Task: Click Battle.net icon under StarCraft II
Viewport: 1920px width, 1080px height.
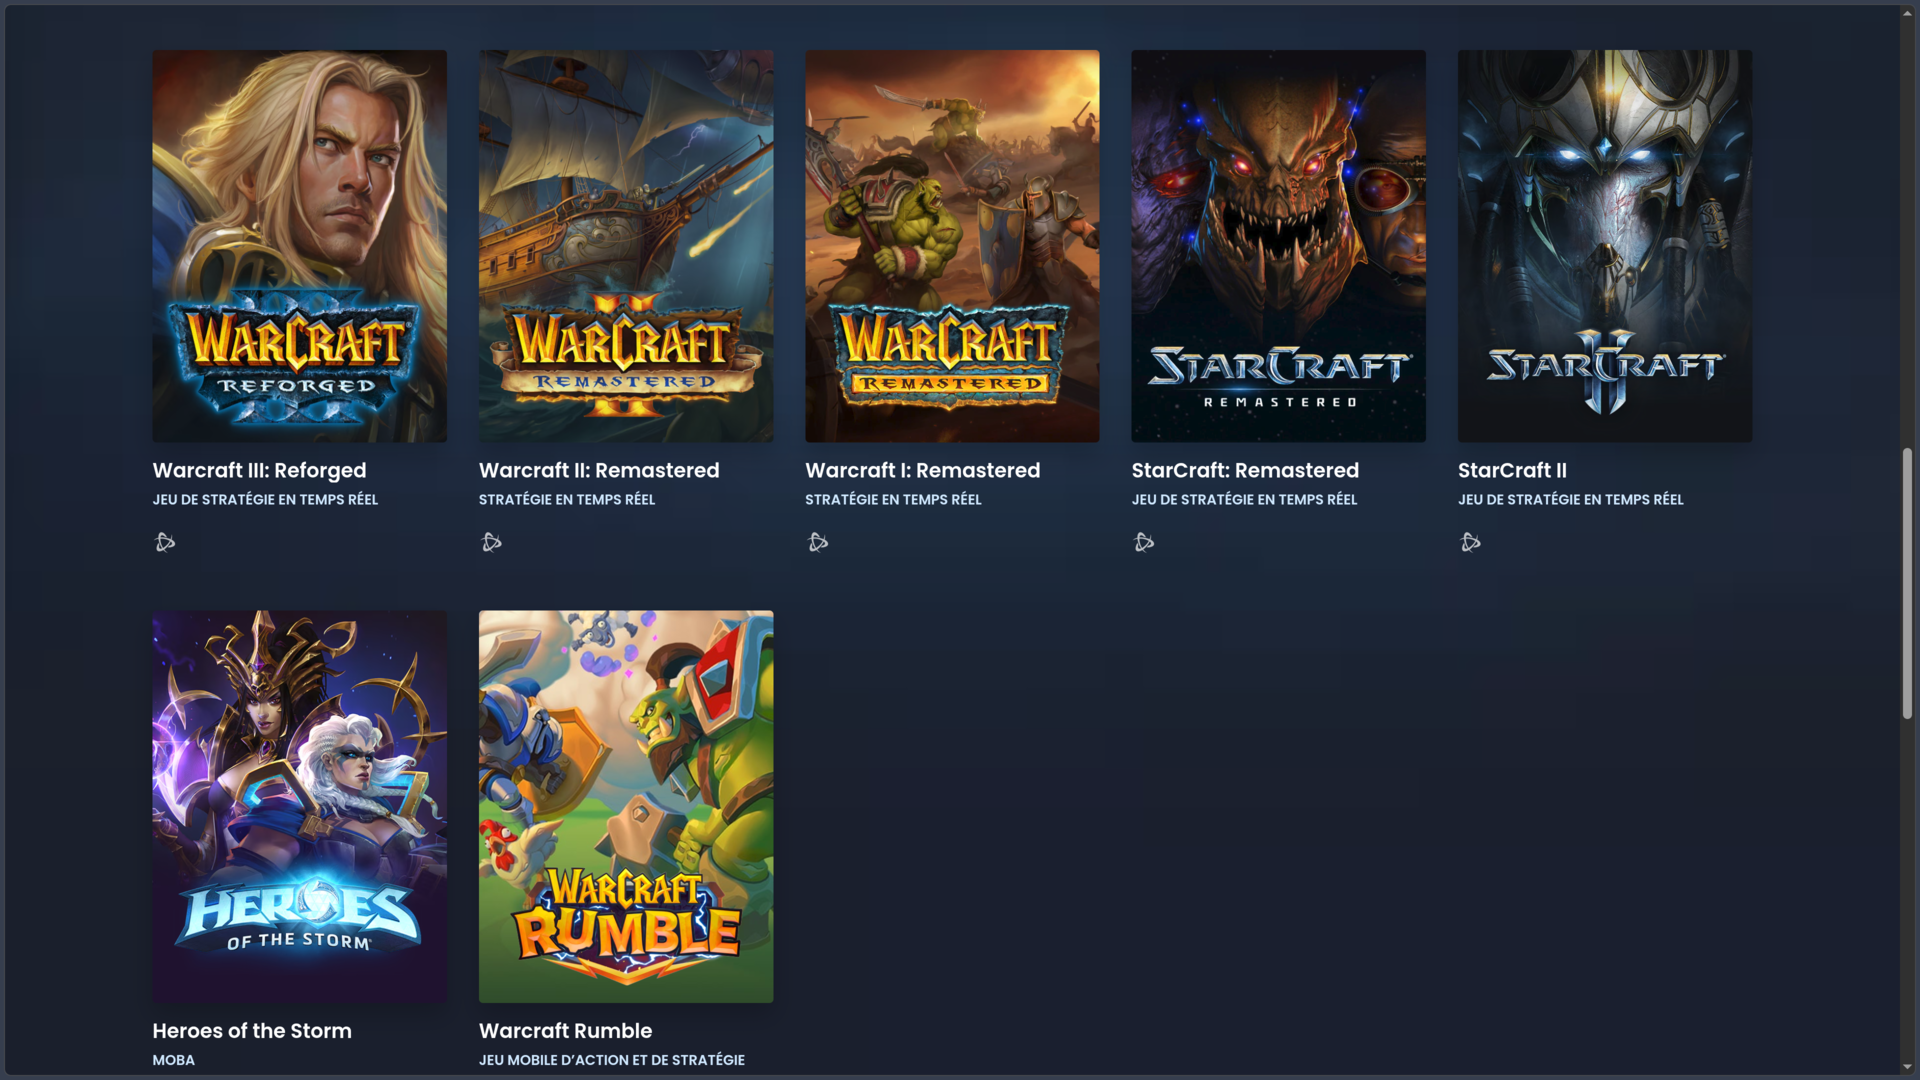Action: click(1471, 542)
